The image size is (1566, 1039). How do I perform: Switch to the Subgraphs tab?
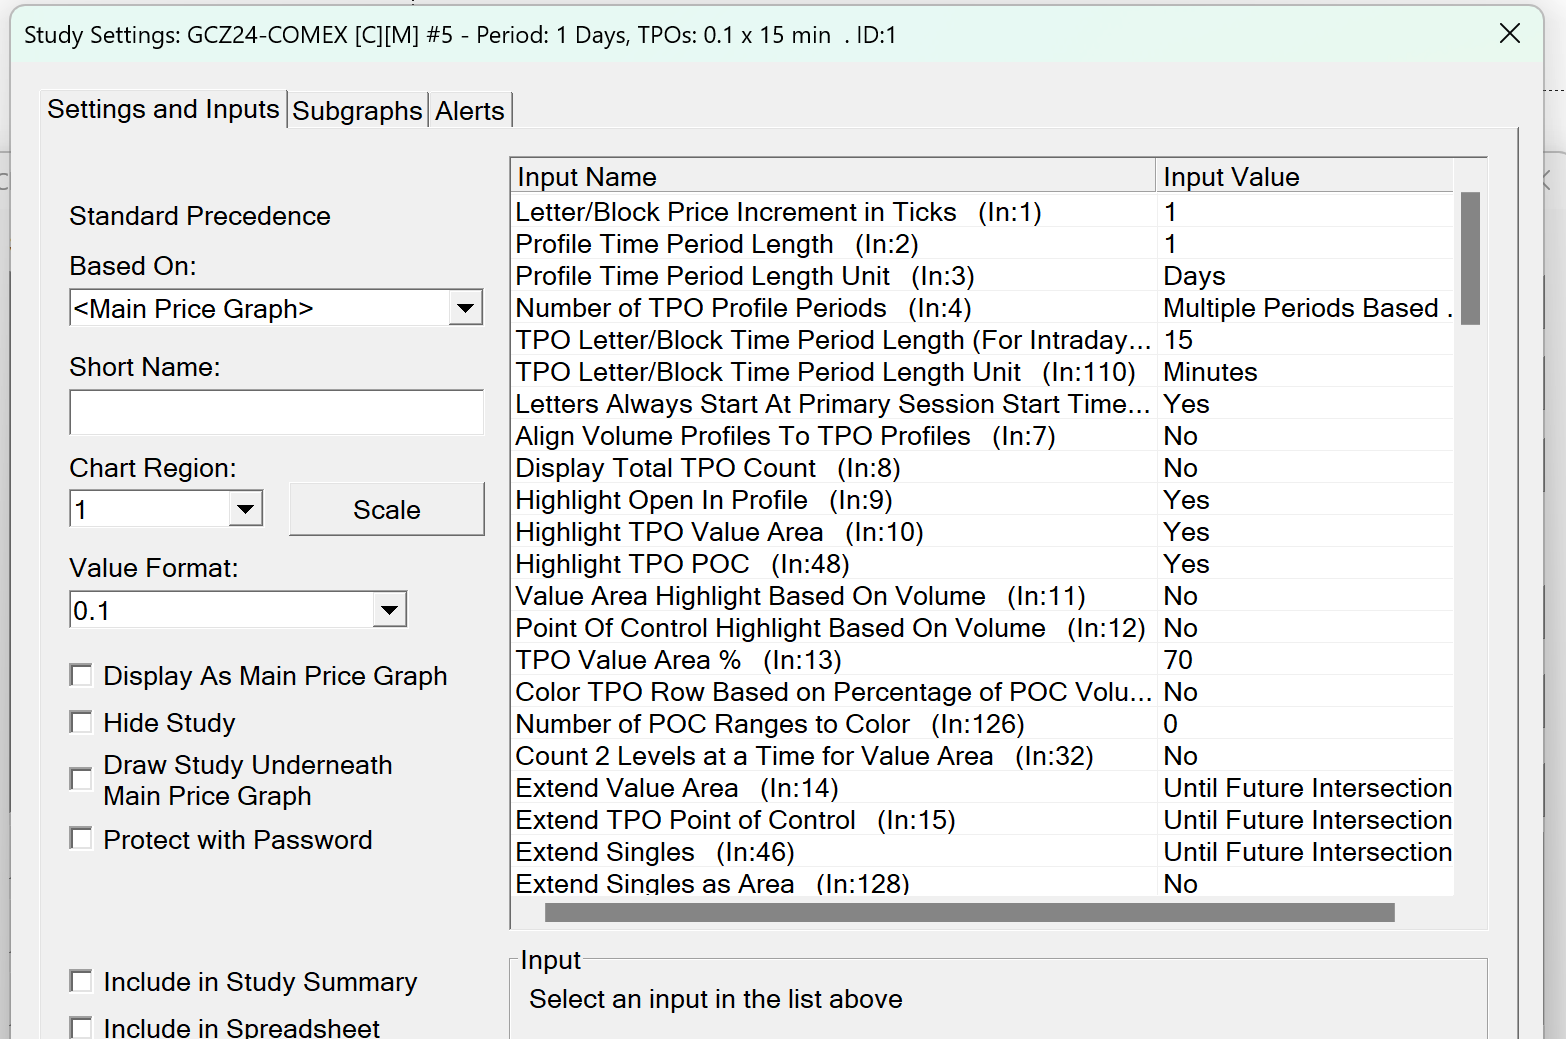(357, 110)
